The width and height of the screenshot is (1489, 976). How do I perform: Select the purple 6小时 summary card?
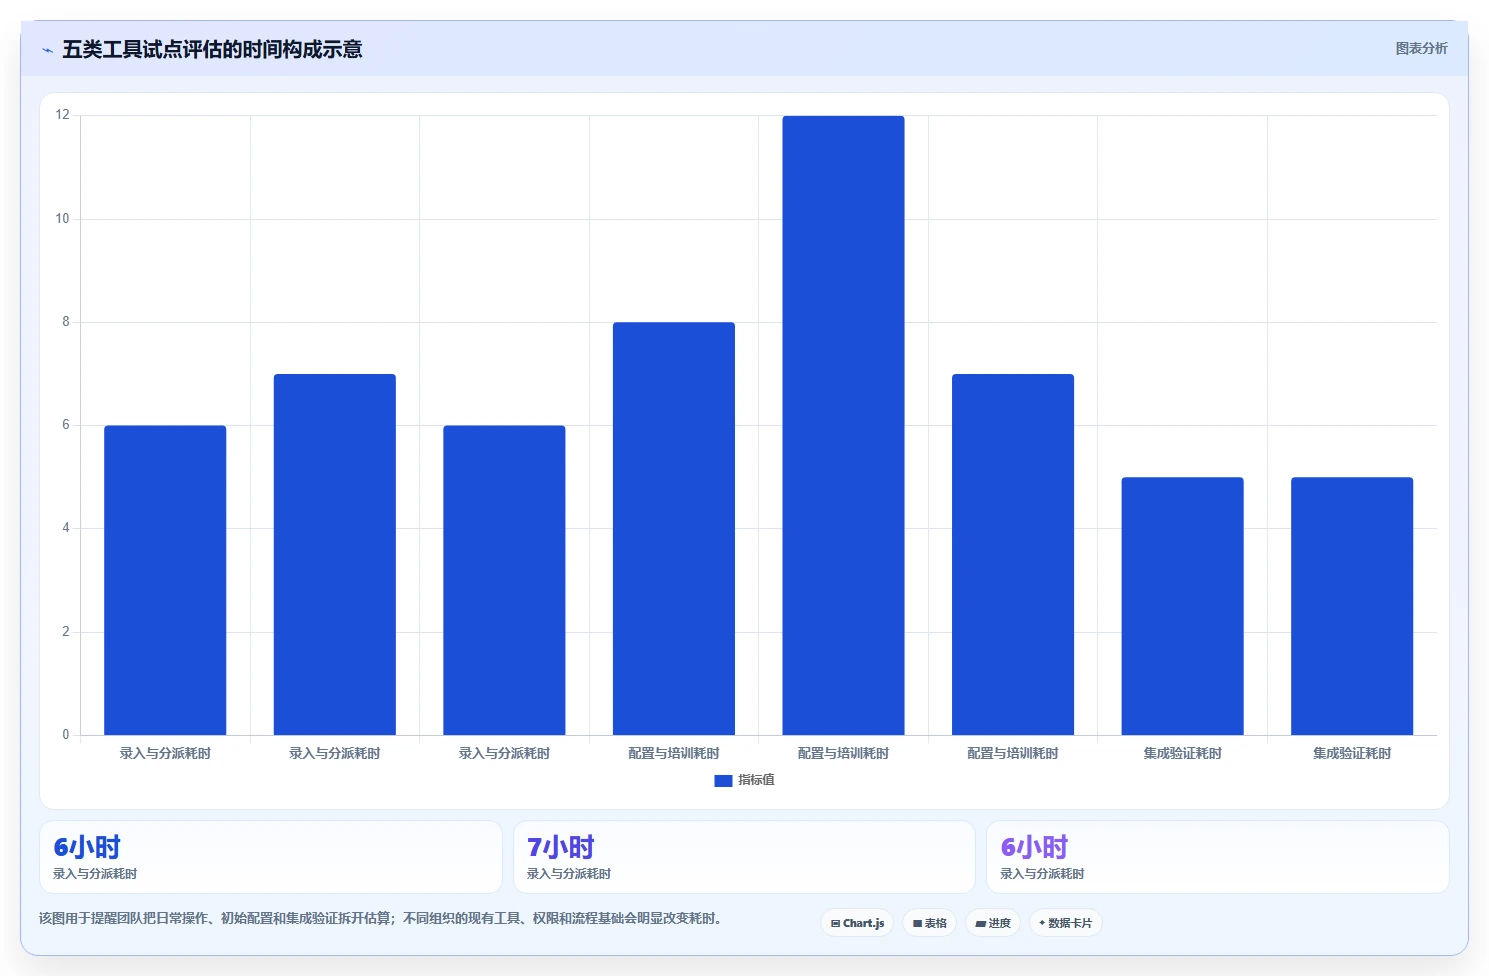(x=1217, y=857)
